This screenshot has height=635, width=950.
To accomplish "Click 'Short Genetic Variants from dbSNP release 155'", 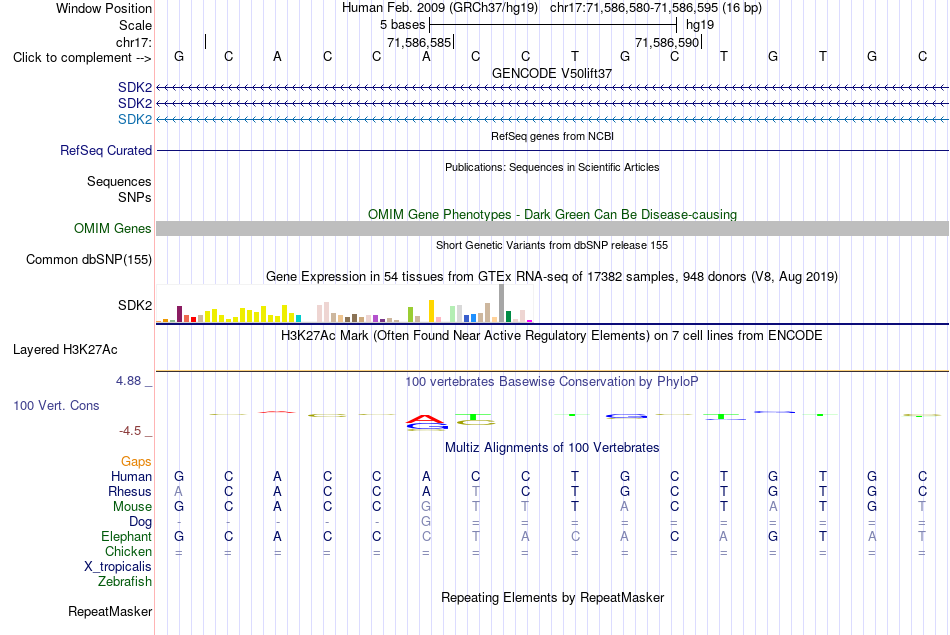I will tap(552, 245).
